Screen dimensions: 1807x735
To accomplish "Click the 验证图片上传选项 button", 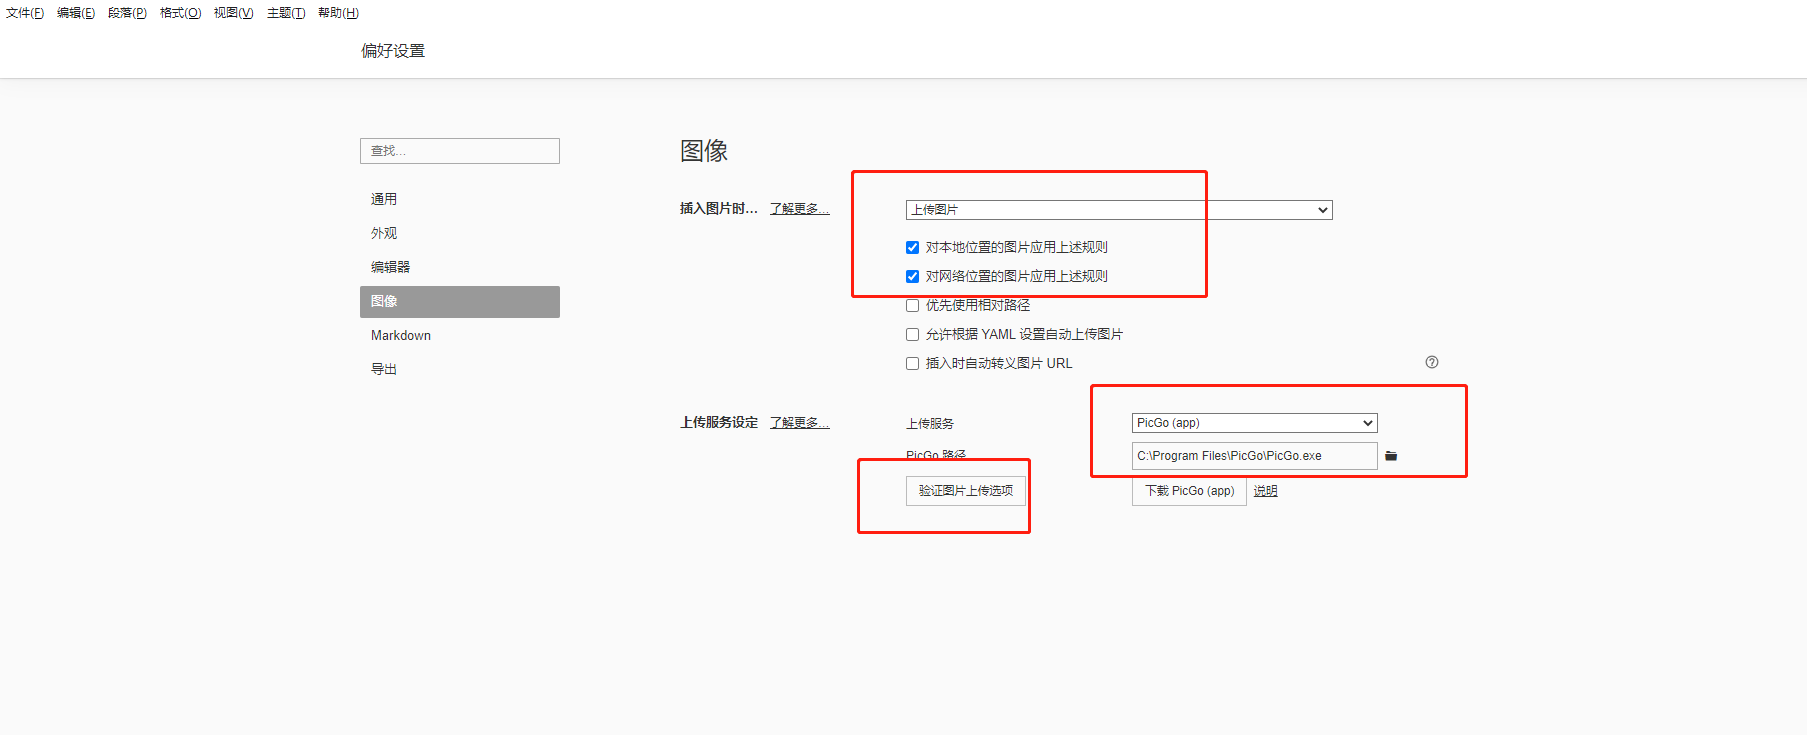I will pos(965,491).
